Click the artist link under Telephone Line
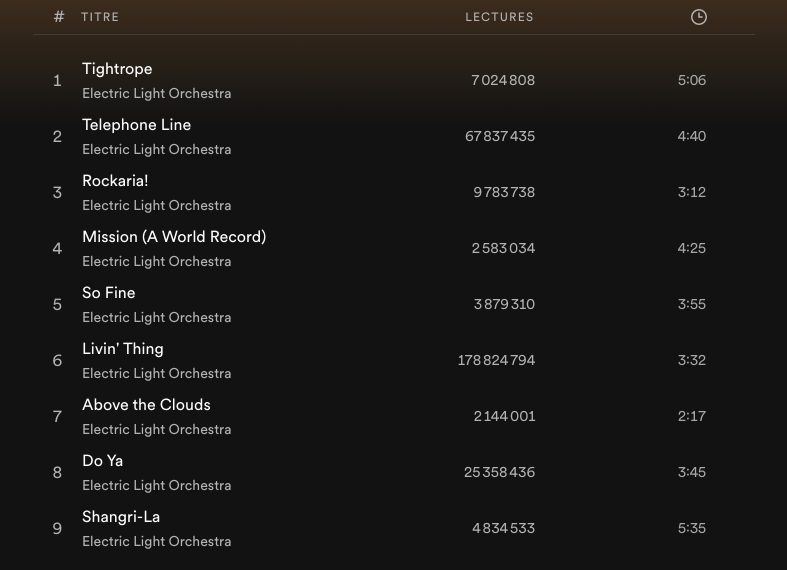This screenshot has width=787, height=570. pyautogui.click(x=156, y=150)
